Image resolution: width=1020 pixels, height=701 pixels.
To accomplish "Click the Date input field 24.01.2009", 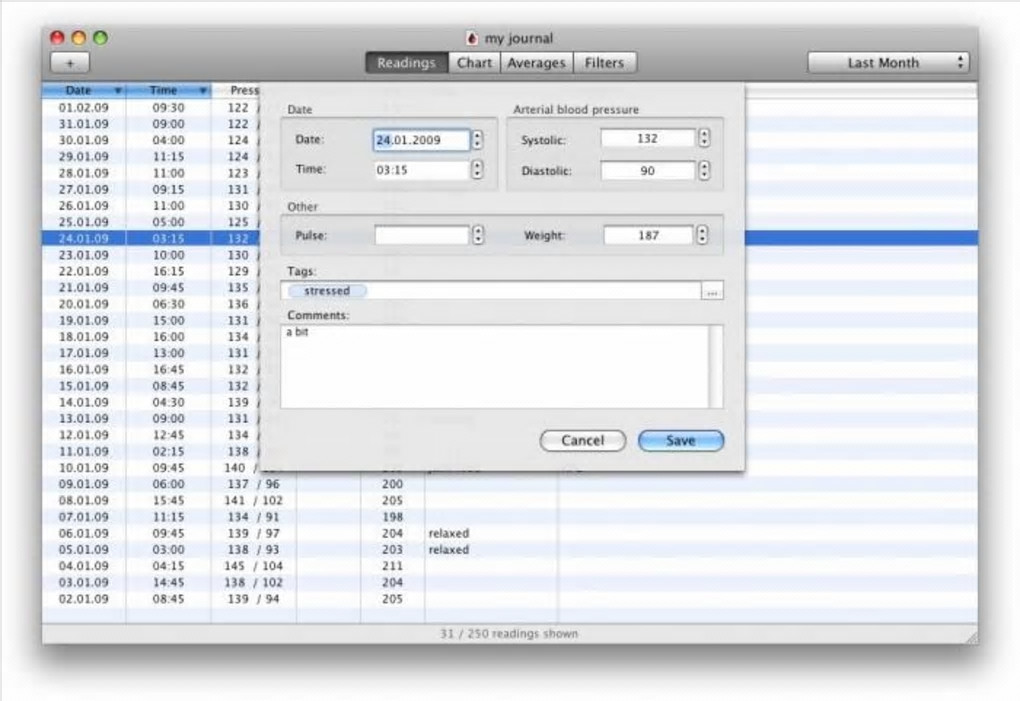I will point(422,140).
